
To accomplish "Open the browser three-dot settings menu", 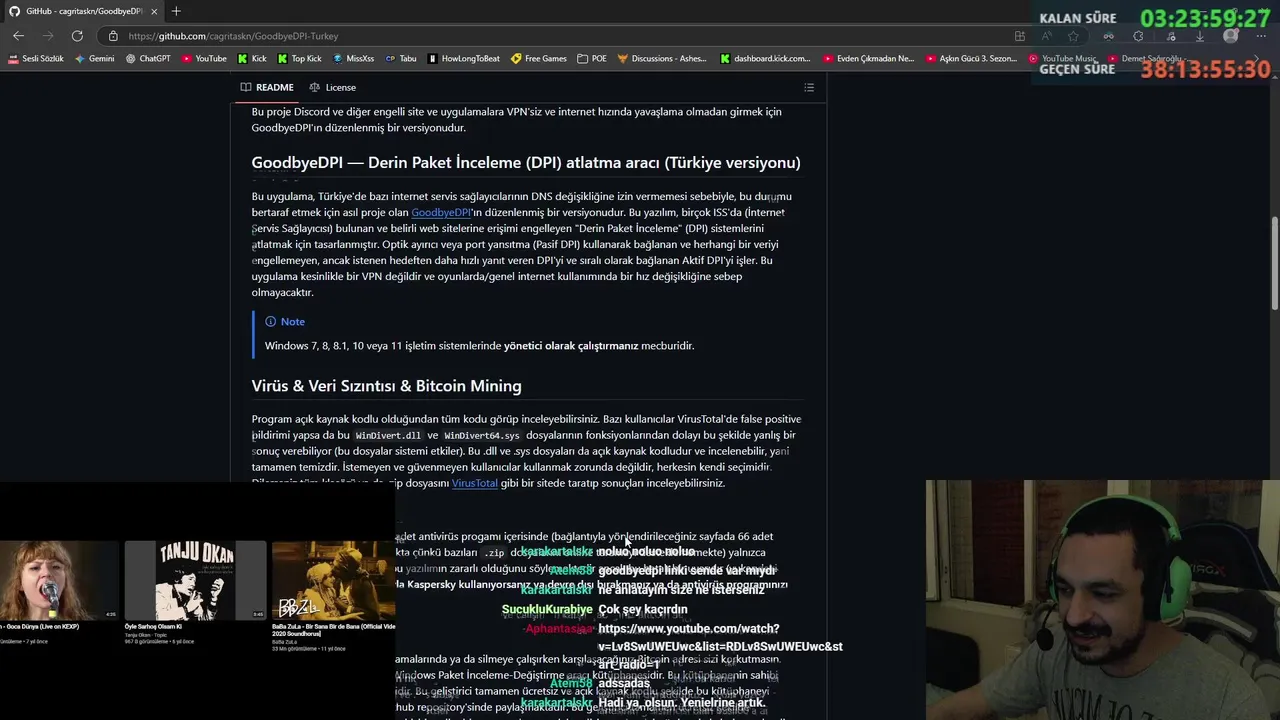I will tap(1261, 36).
